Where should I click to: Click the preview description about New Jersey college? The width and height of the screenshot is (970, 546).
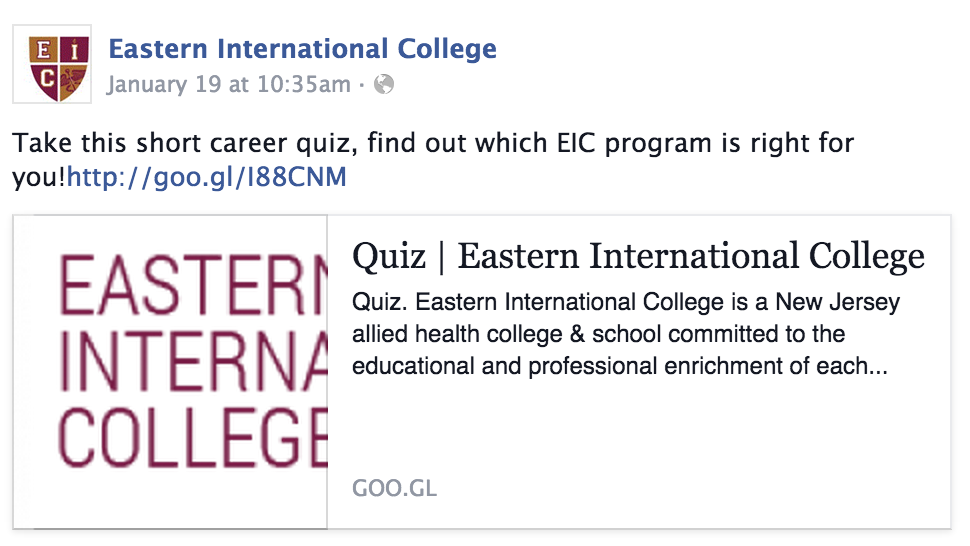click(x=625, y=335)
